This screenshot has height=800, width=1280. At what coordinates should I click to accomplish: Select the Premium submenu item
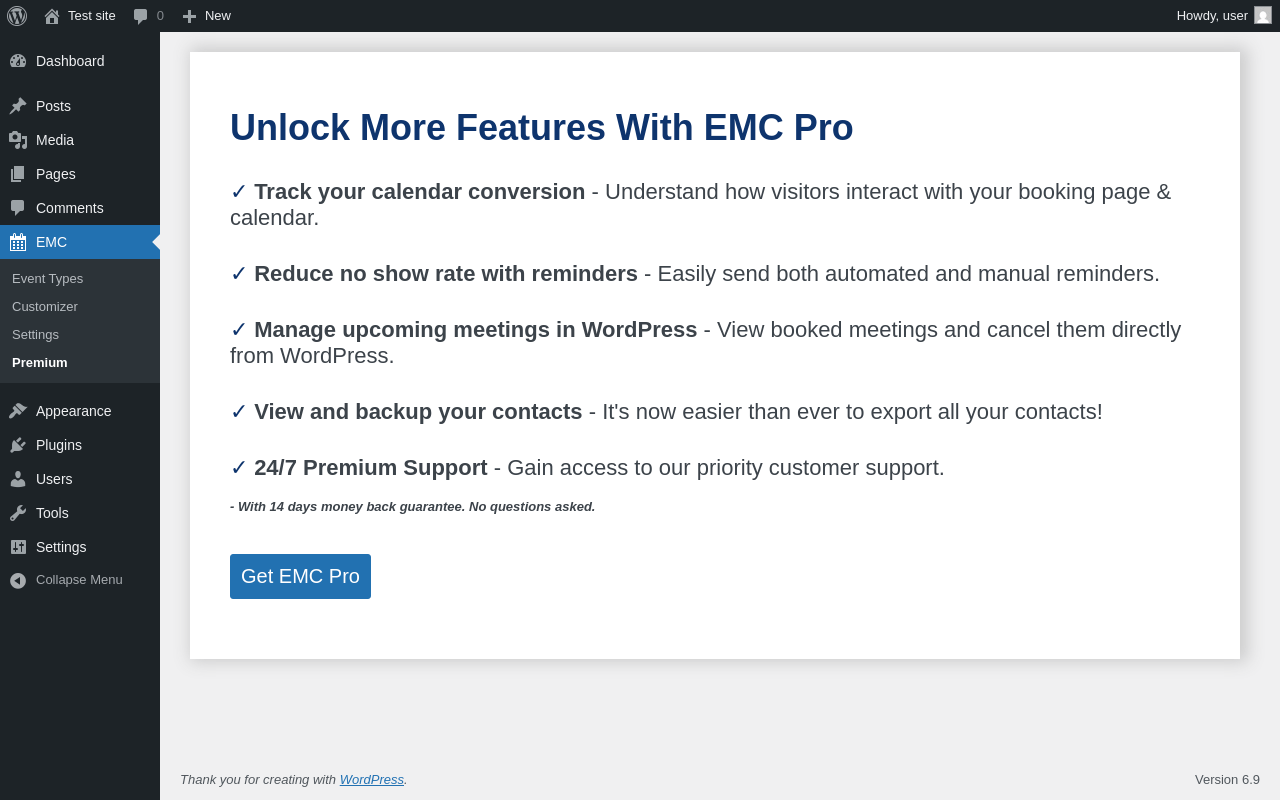(40, 363)
